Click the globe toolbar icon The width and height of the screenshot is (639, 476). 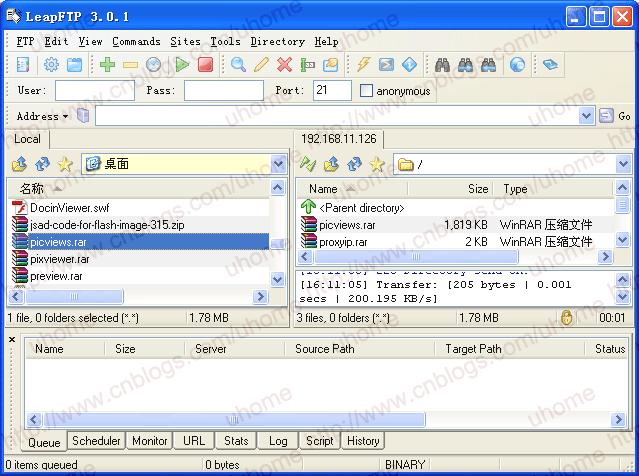[517, 64]
